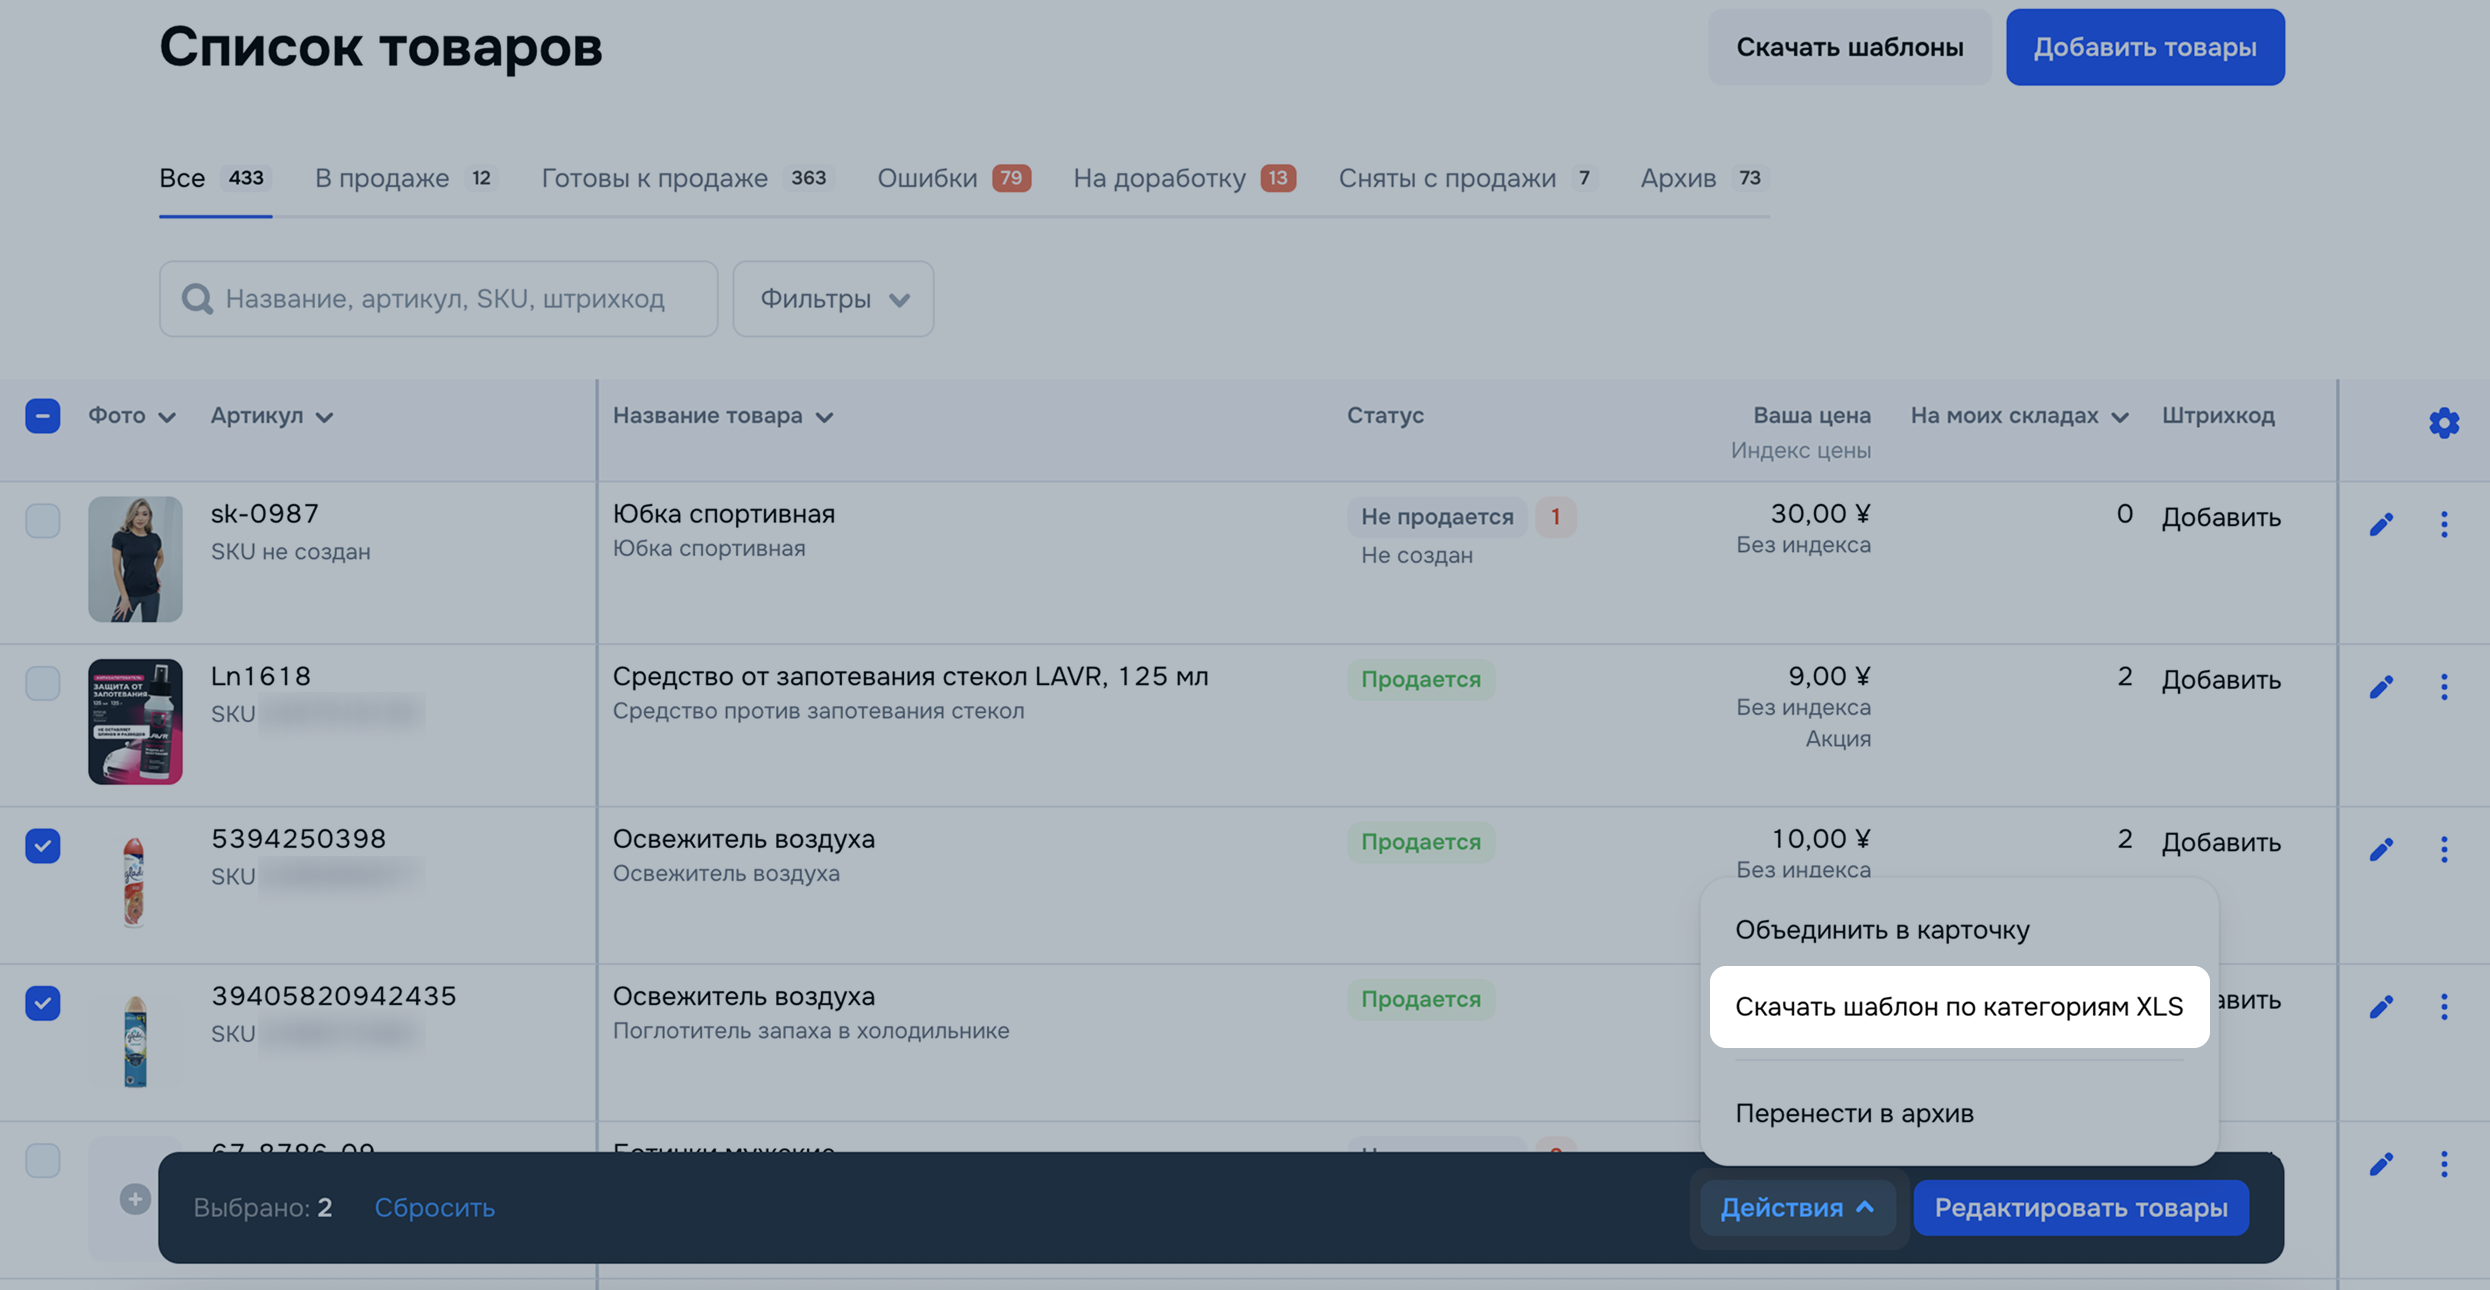2490x1290 pixels.
Task: Open three-dot menu for Ln1618 row
Action: [2443, 686]
